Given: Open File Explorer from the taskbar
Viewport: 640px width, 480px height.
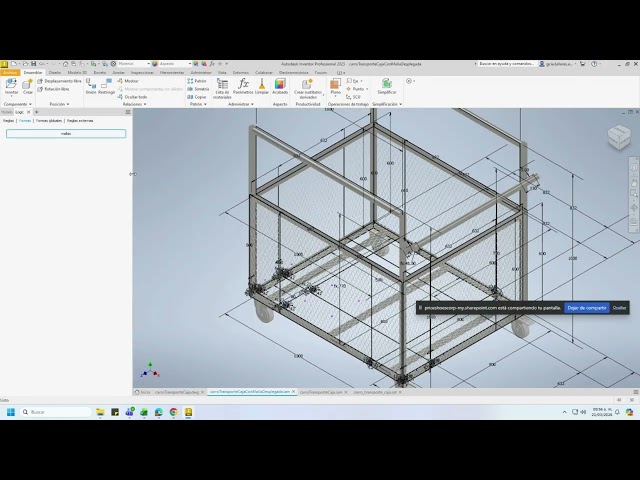Looking at the screenshot, I should [100, 412].
